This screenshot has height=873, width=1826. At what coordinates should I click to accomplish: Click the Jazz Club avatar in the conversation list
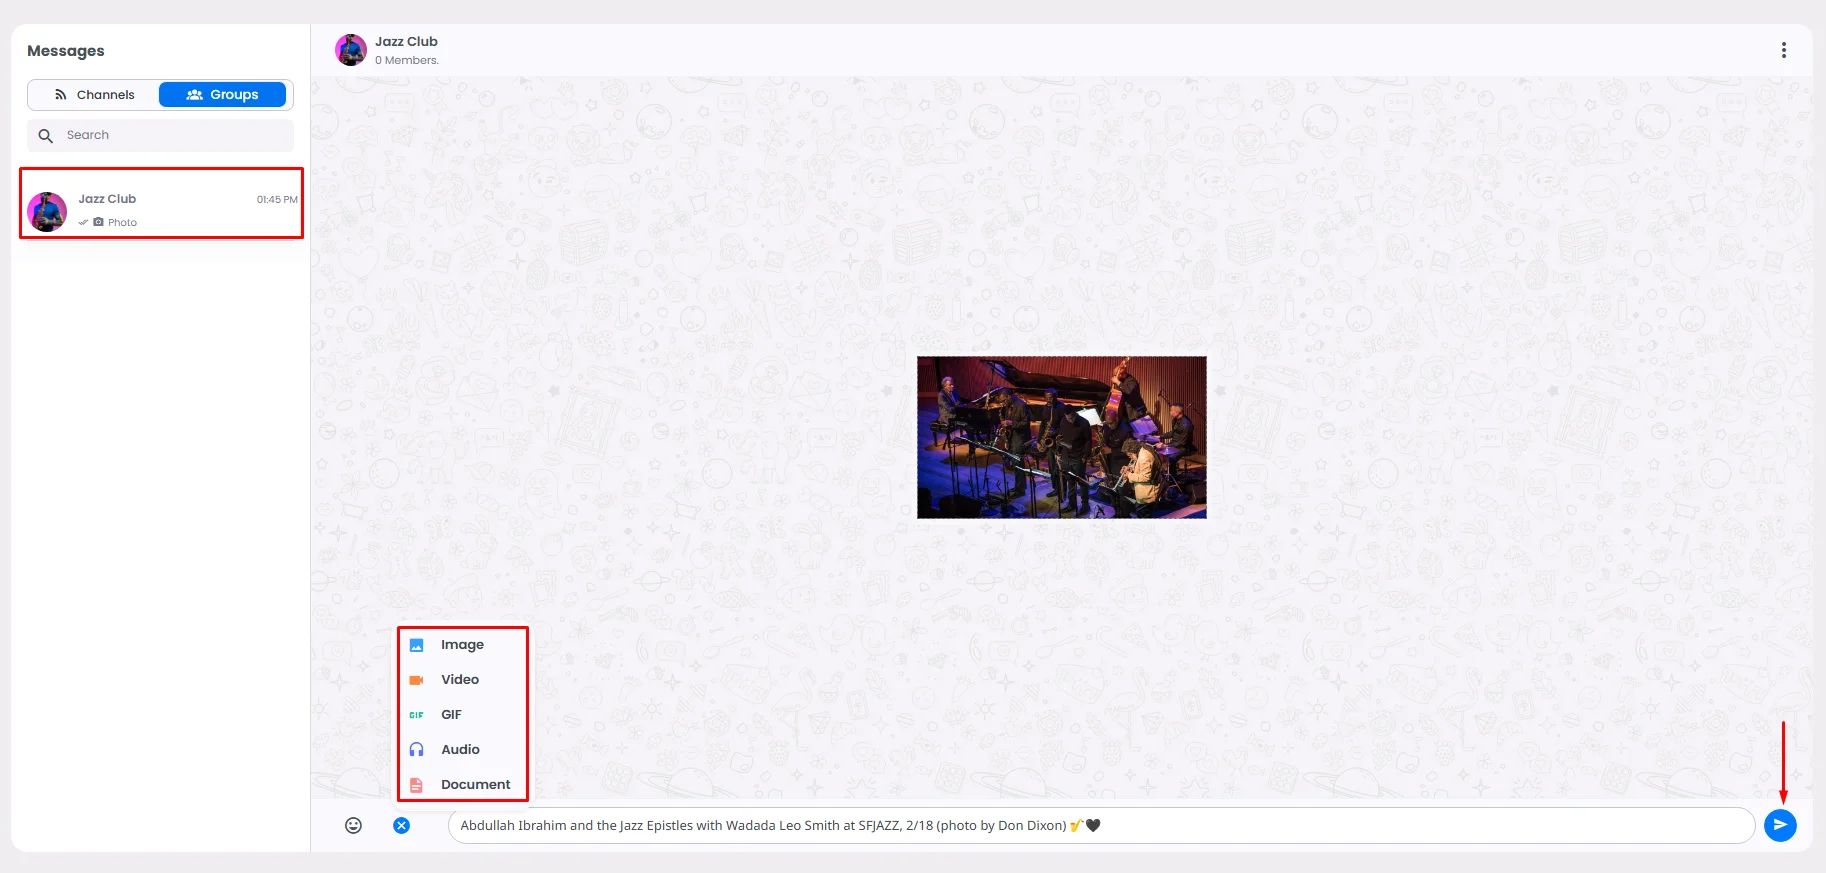[x=47, y=211]
